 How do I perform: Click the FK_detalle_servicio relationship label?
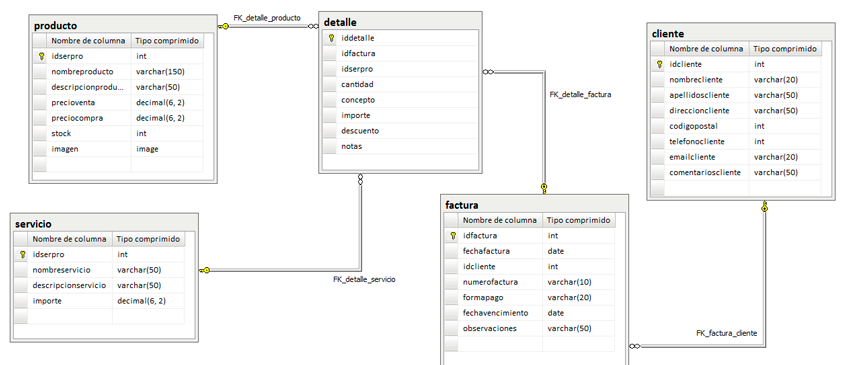pyautogui.click(x=364, y=279)
